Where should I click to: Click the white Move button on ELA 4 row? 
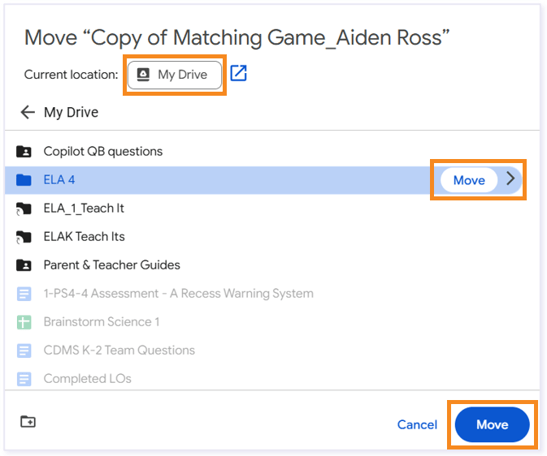click(469, 180)
